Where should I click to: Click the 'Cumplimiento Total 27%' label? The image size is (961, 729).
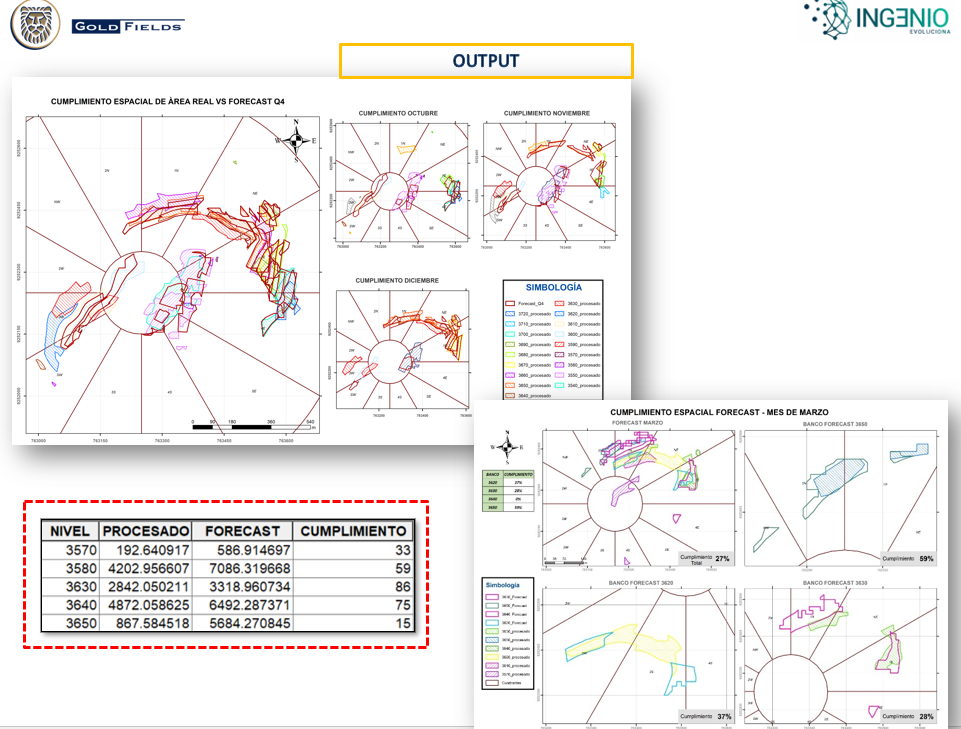pyautogui.click(x=705, y=559)
